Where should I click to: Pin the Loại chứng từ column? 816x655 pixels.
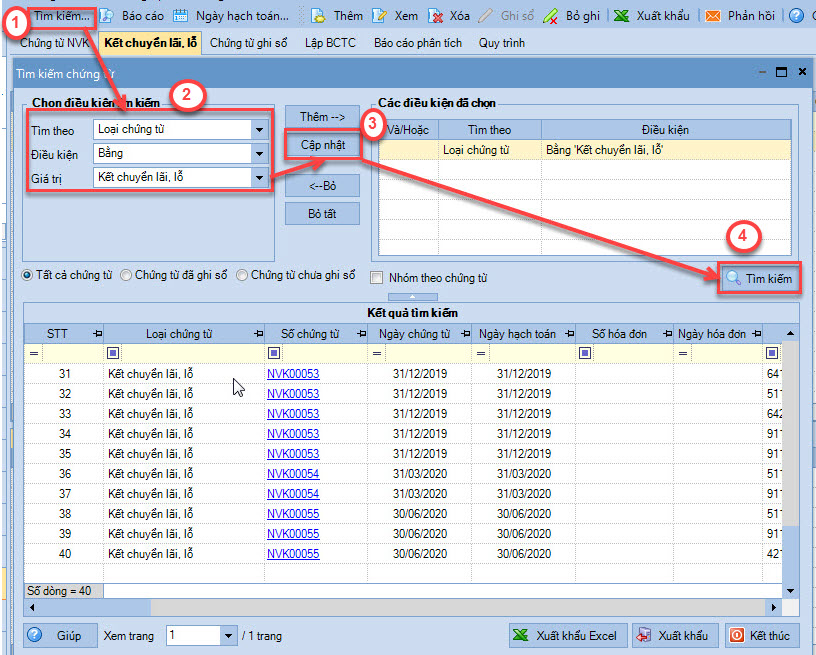258,333
